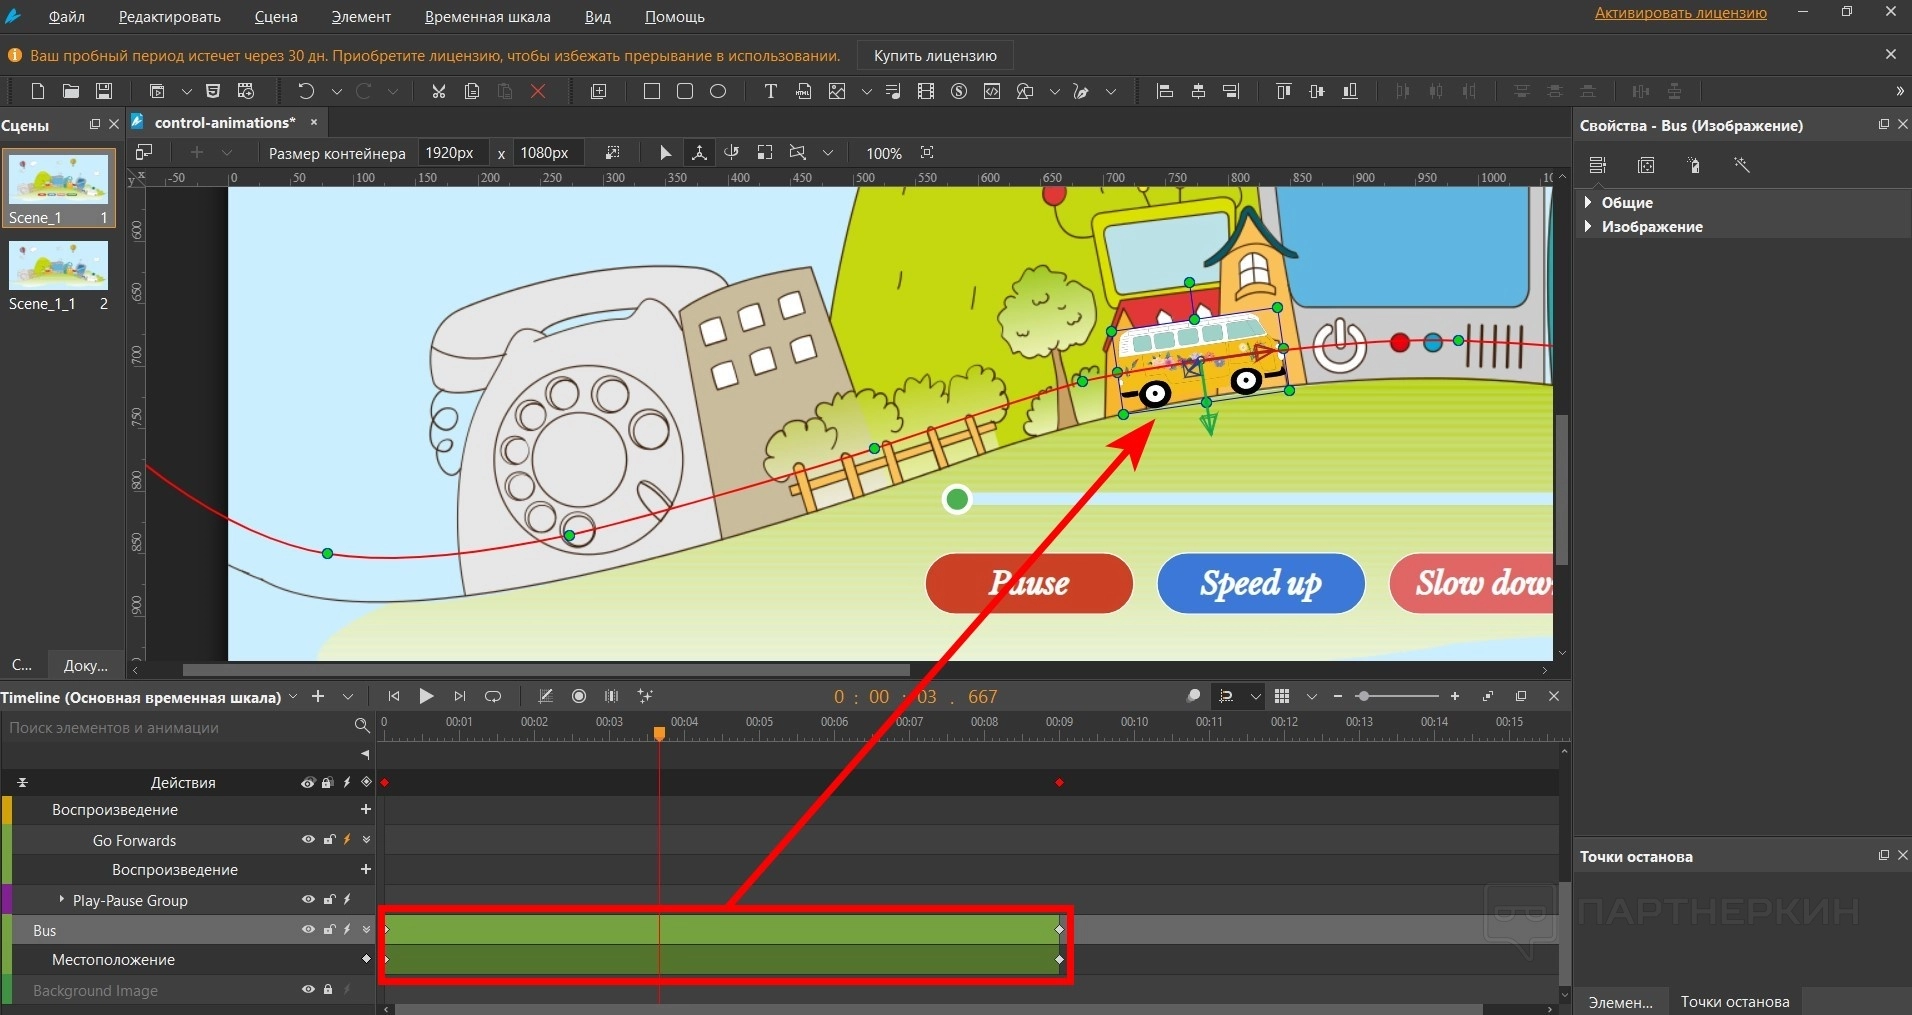Click the Купить лицензию button

(x=935, y=55)
